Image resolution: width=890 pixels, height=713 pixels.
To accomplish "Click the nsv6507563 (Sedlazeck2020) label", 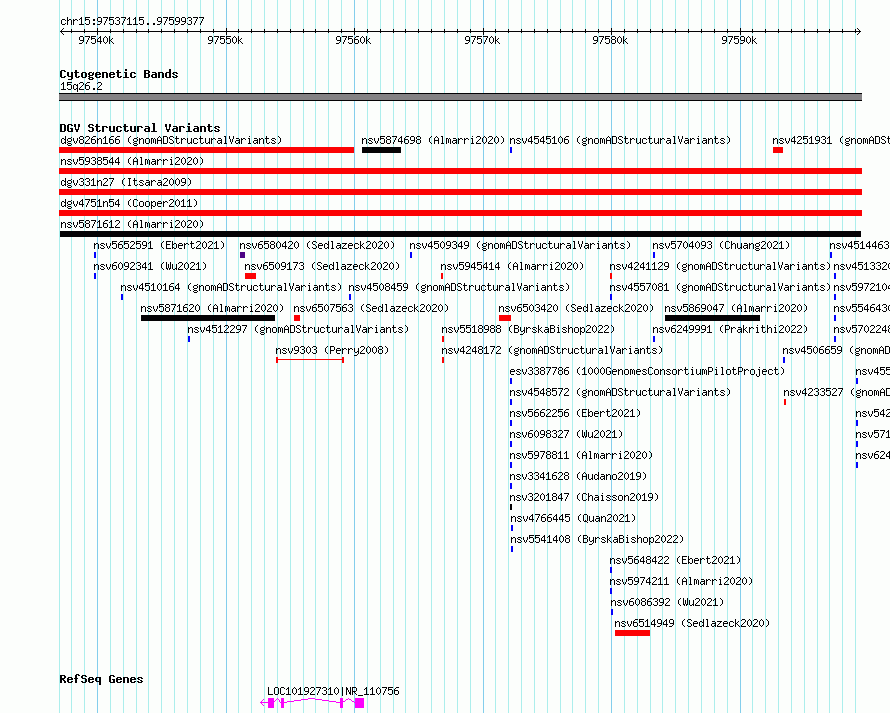I will click(x=371, y=308).
